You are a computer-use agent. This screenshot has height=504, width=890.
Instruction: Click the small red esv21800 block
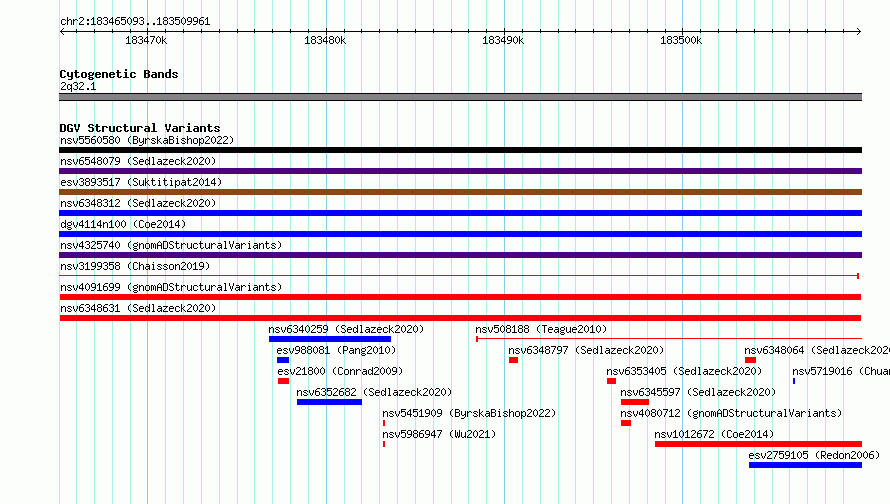(283, 381)
